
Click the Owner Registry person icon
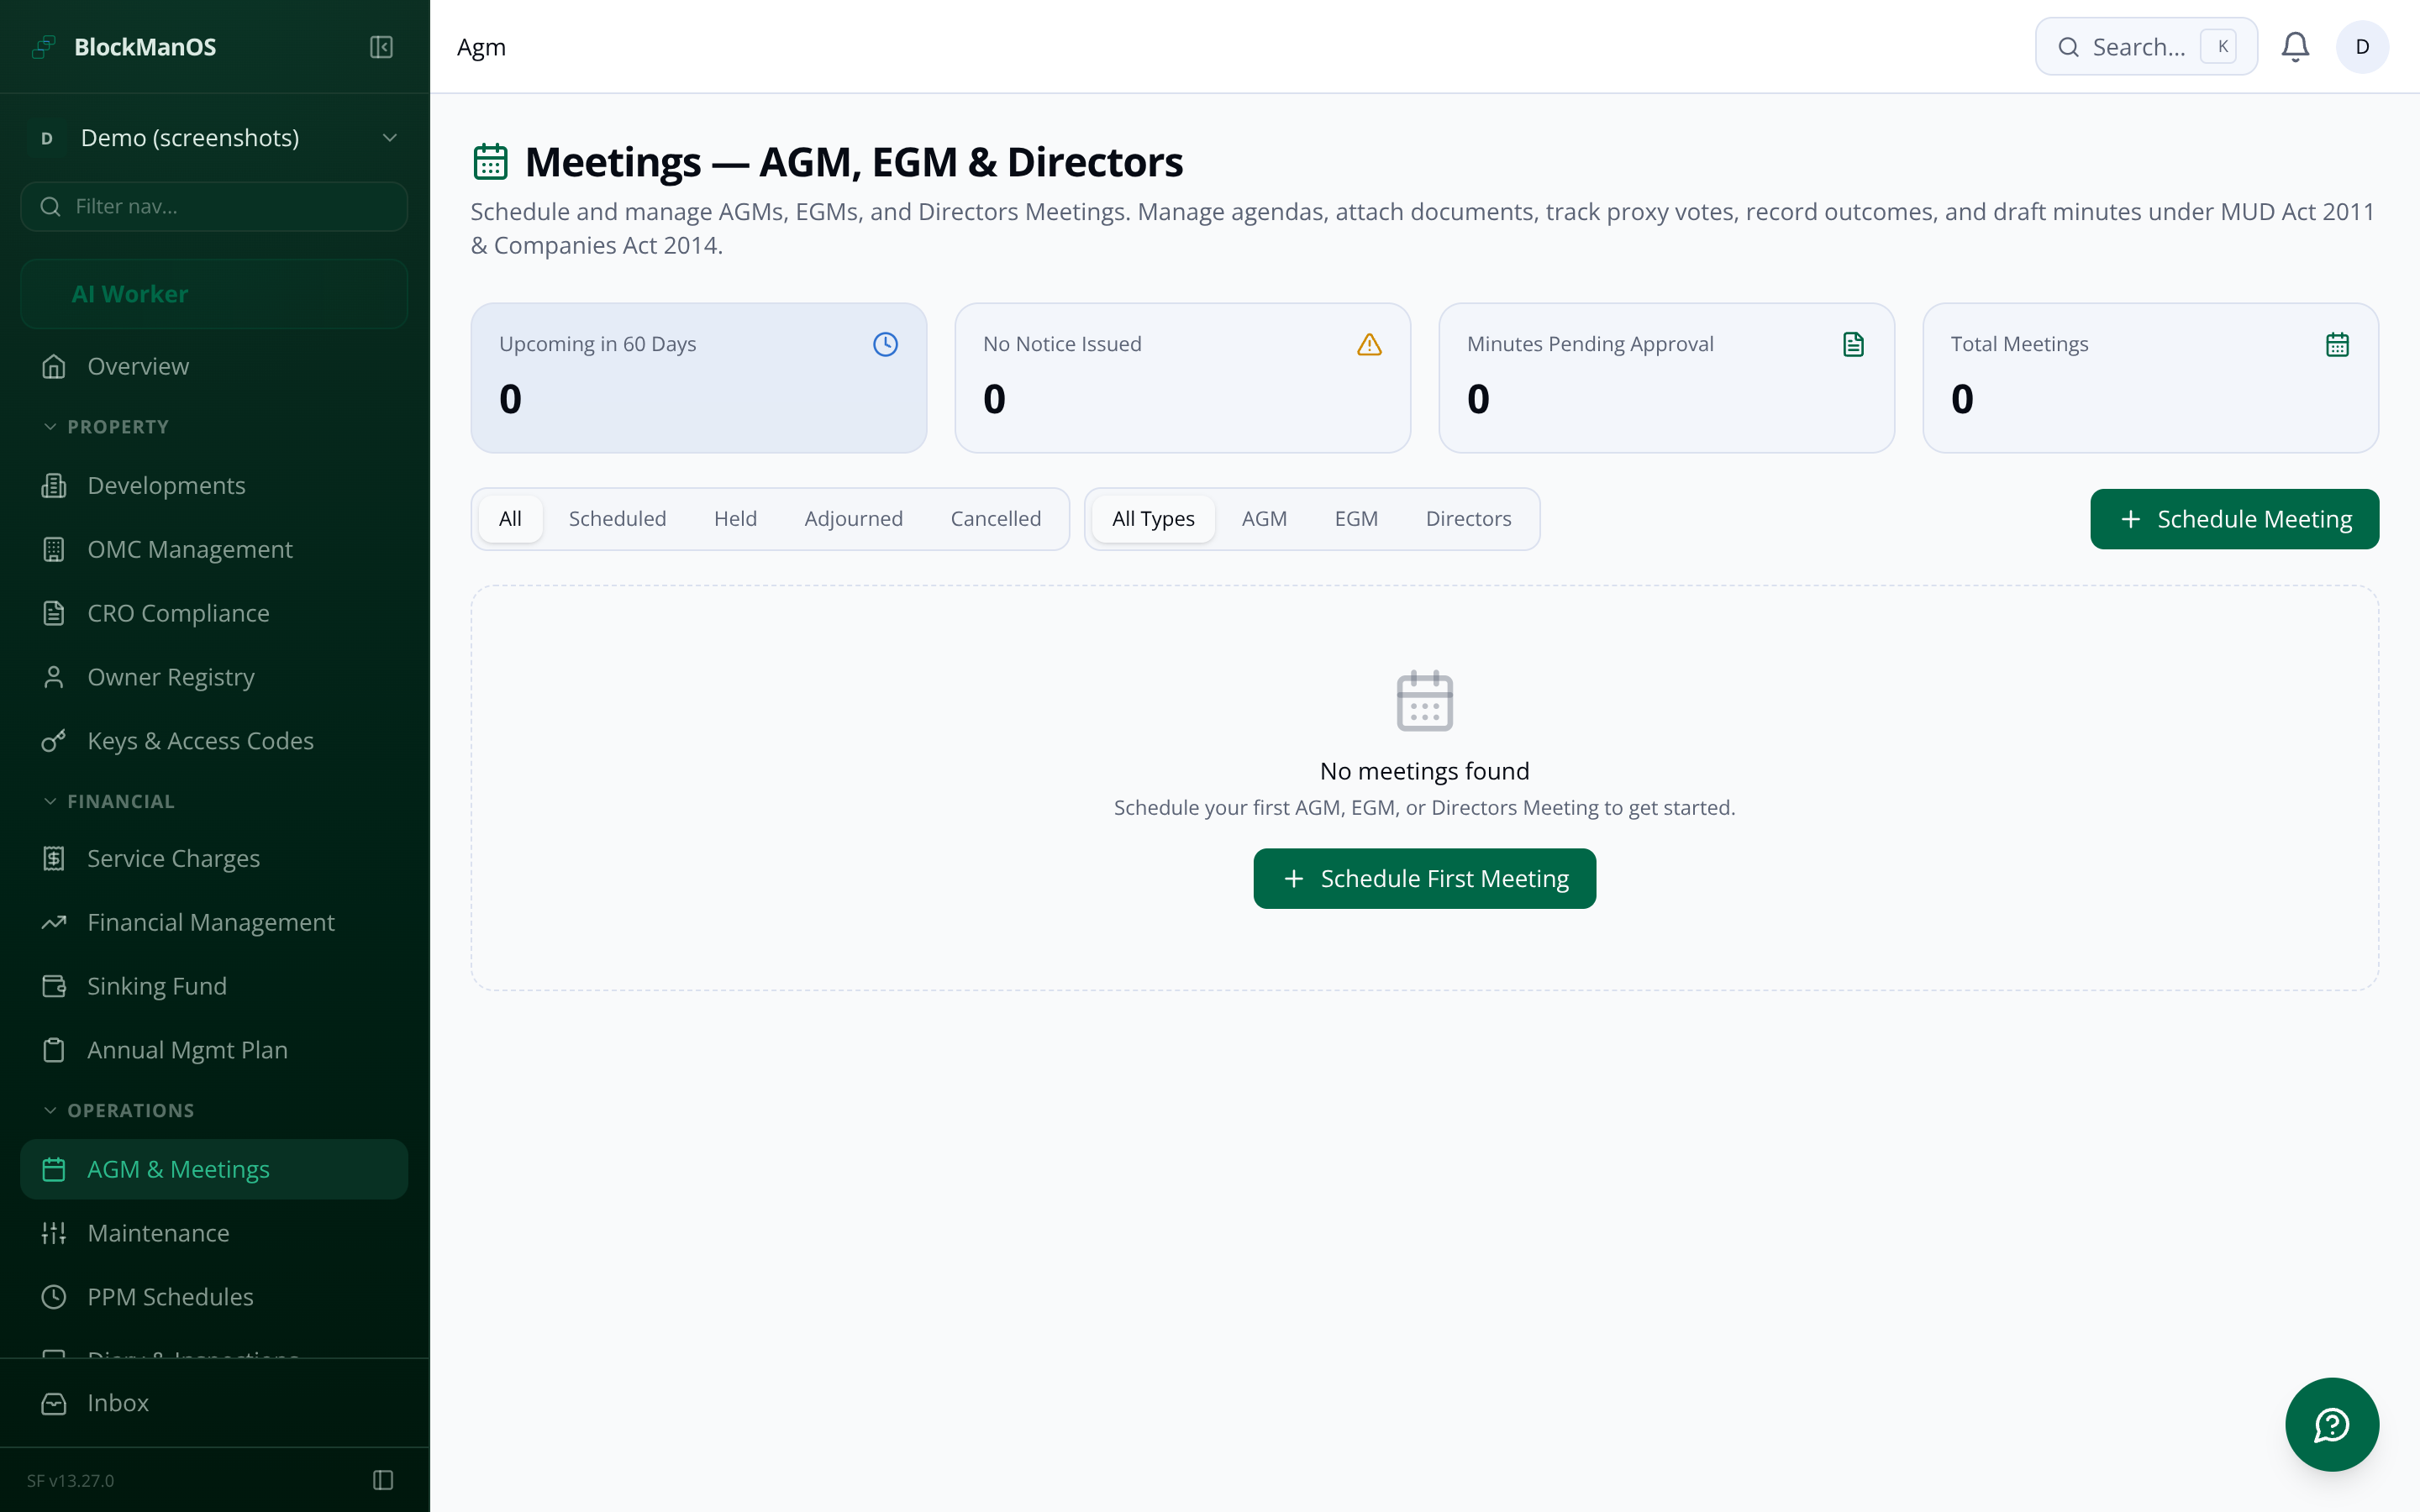[x=54, y=677]
